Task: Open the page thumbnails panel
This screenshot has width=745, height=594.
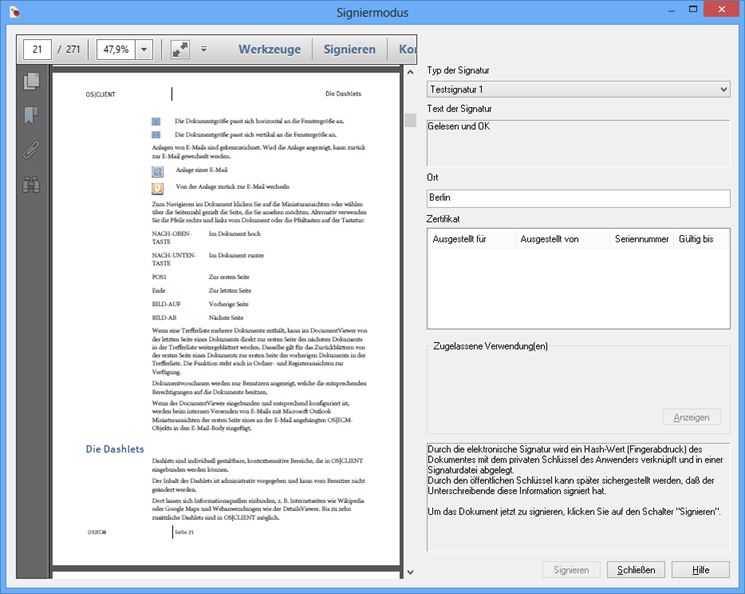Action: [x=31, y=82]
